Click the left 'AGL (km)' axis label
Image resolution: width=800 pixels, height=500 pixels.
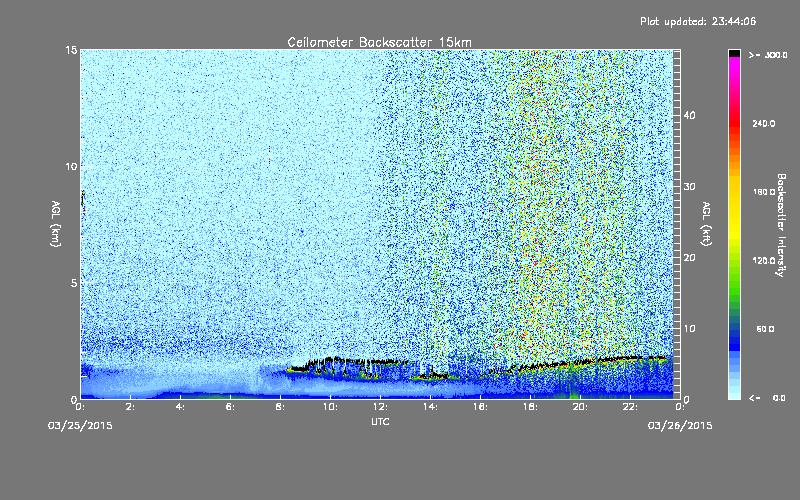pyautogui.click(x=56, y=224)
